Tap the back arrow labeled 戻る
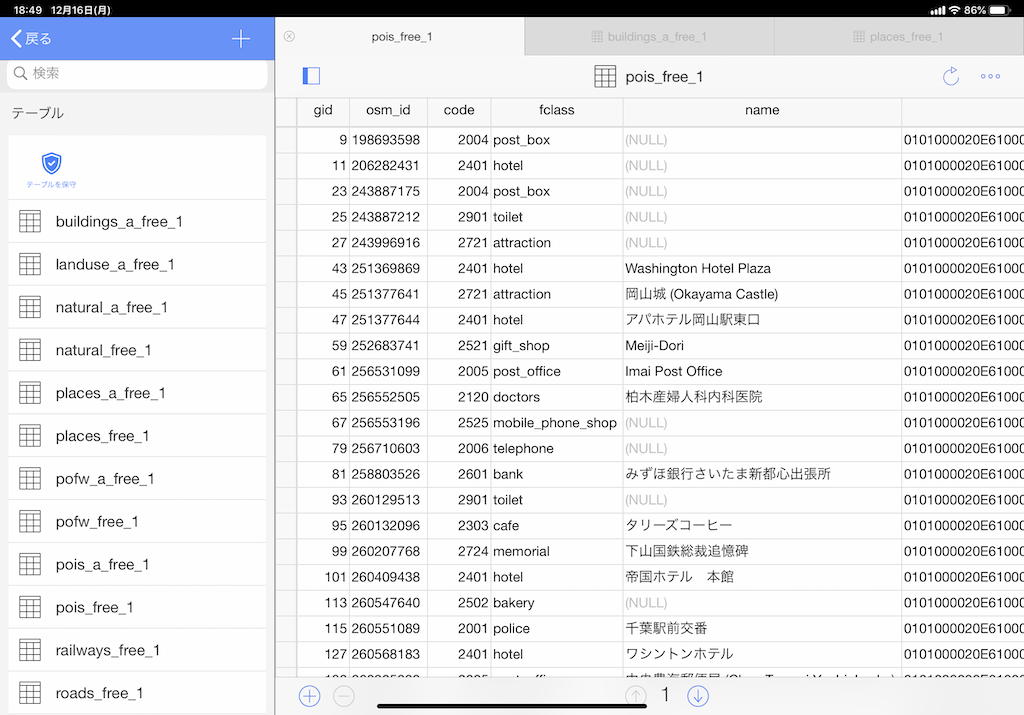Screen dimensions: 1024x715 [31, 39]
